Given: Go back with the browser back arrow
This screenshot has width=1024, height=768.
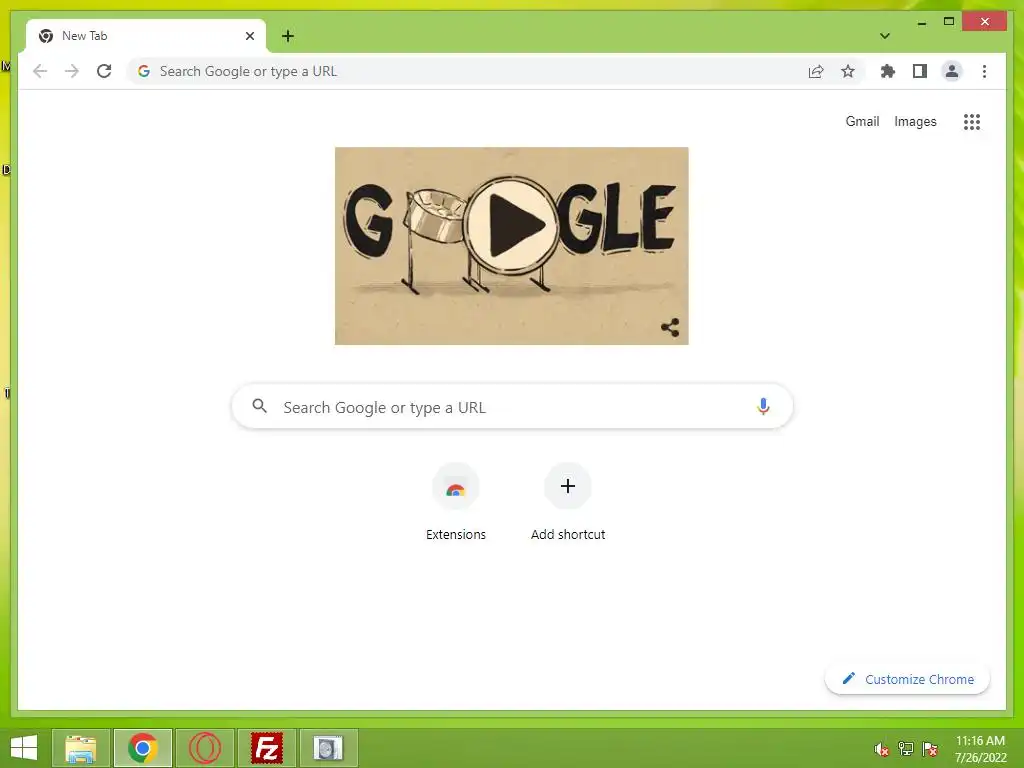Looking at the screenshot, I should (x=40, y=71).
